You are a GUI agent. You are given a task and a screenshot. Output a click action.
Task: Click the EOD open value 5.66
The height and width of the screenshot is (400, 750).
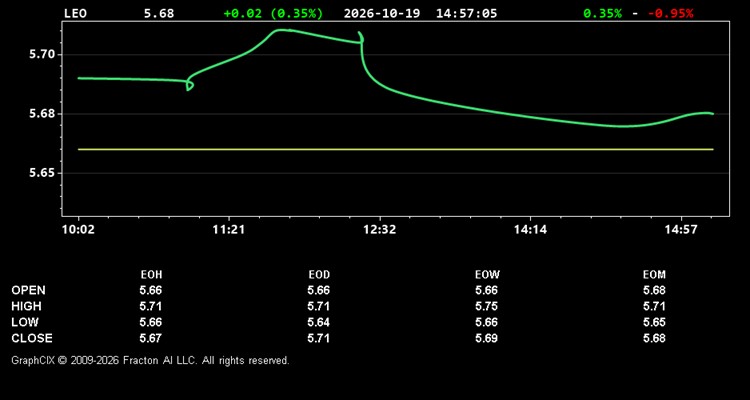(x=319, y=290)
